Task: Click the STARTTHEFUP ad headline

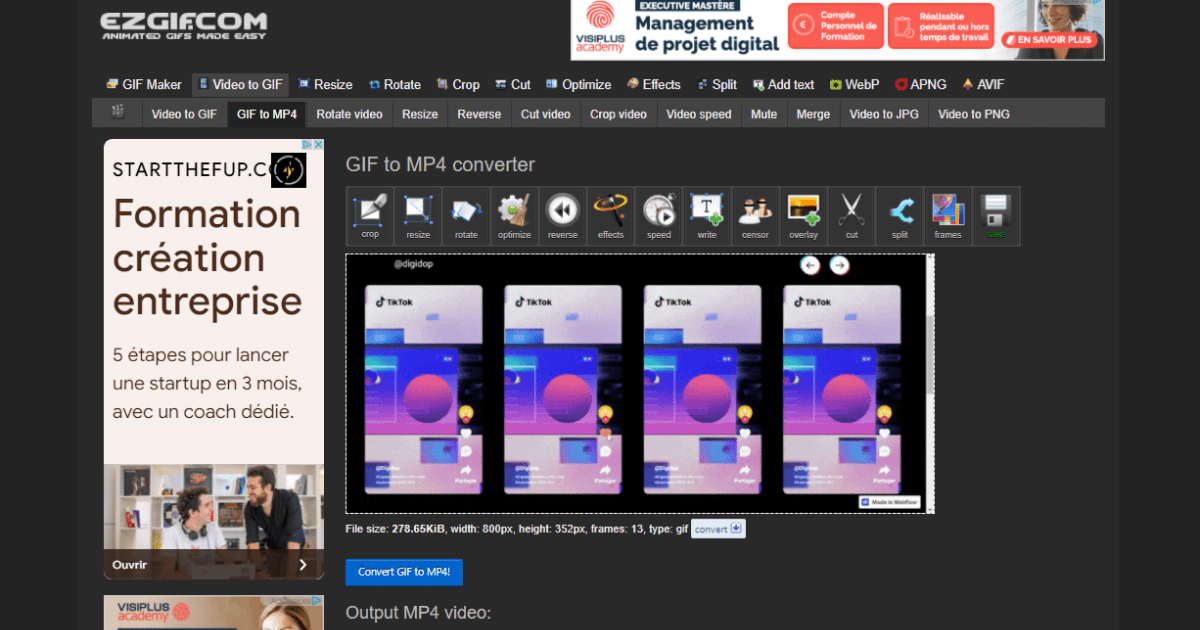Action: (x=206, y=257)
